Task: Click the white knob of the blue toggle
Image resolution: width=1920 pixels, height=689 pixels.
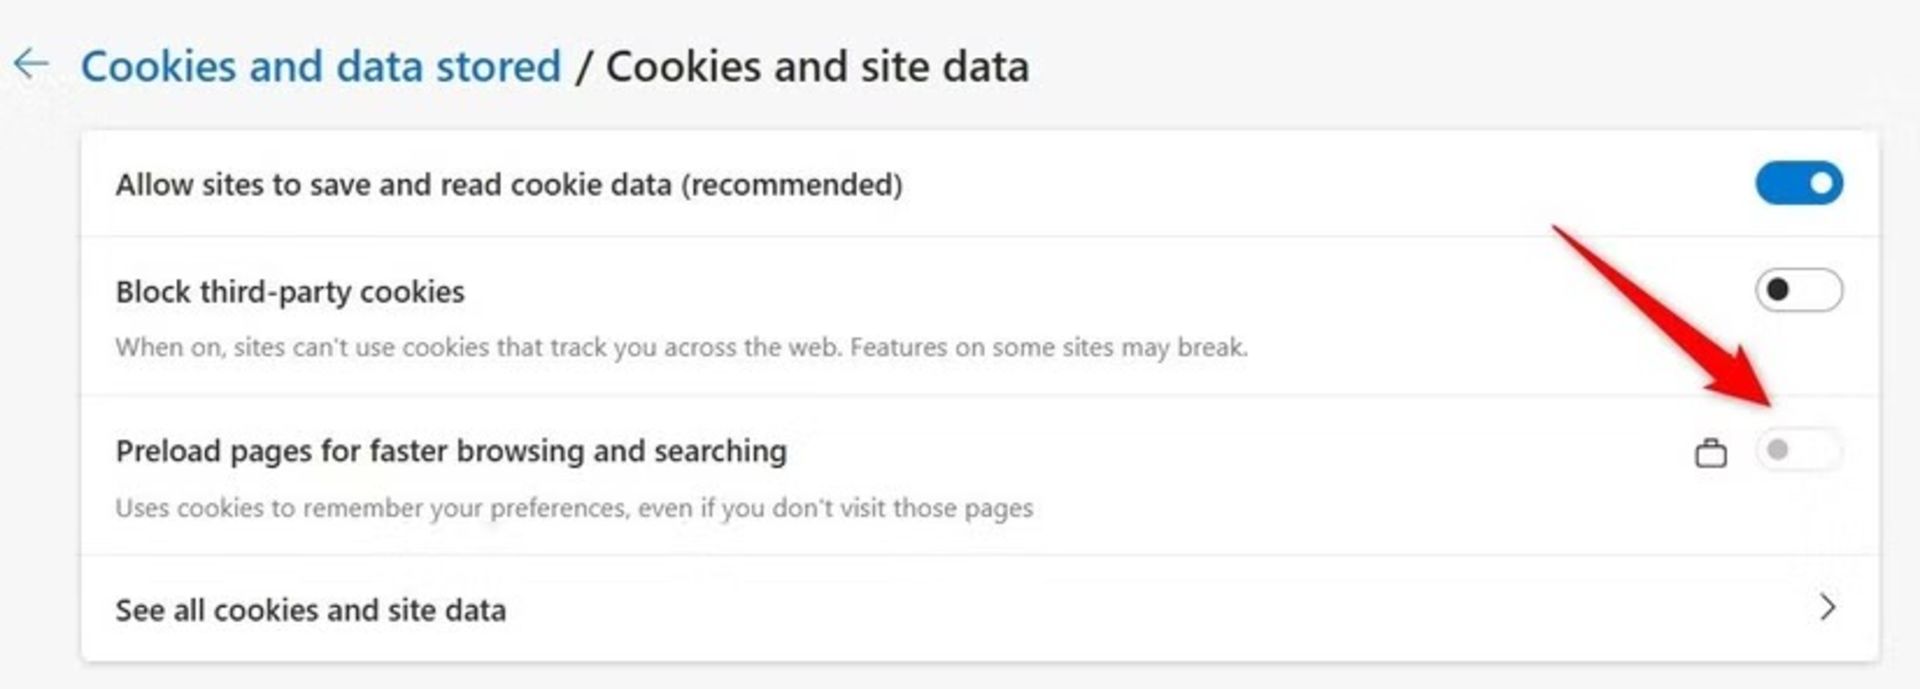Action: pos(1822,184)
